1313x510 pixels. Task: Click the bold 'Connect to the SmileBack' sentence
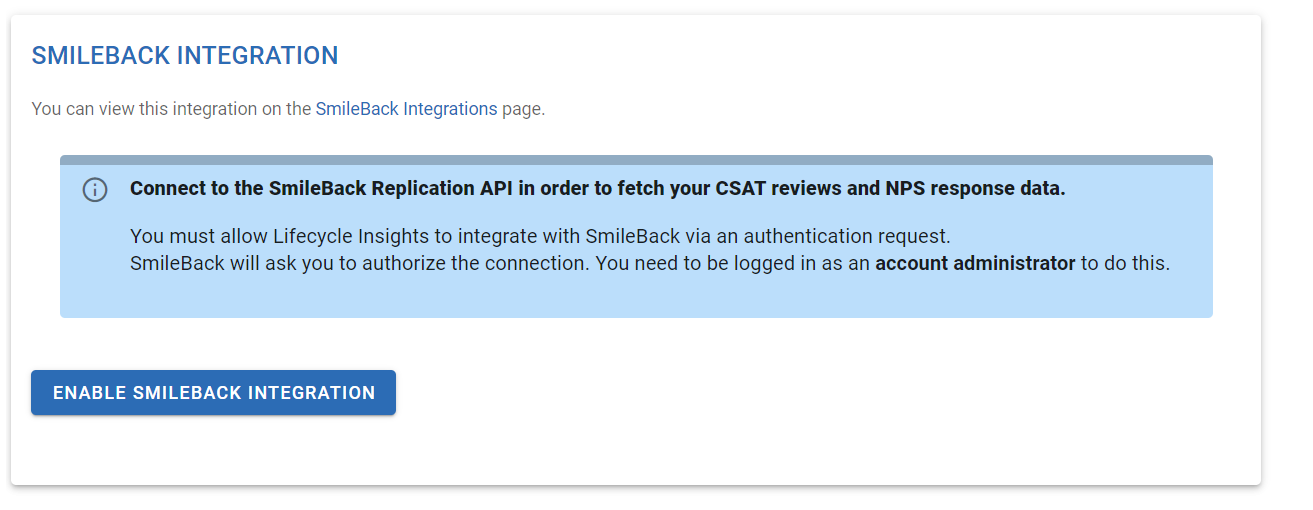597,189
